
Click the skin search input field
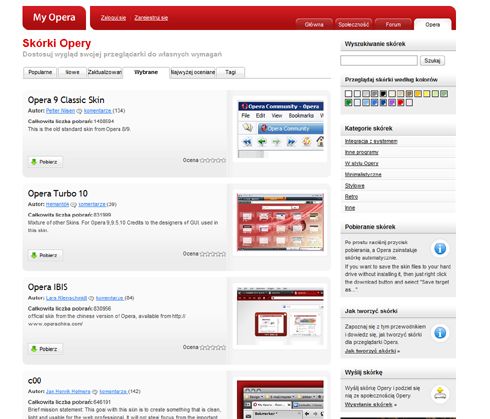click(x=379, y=61)
